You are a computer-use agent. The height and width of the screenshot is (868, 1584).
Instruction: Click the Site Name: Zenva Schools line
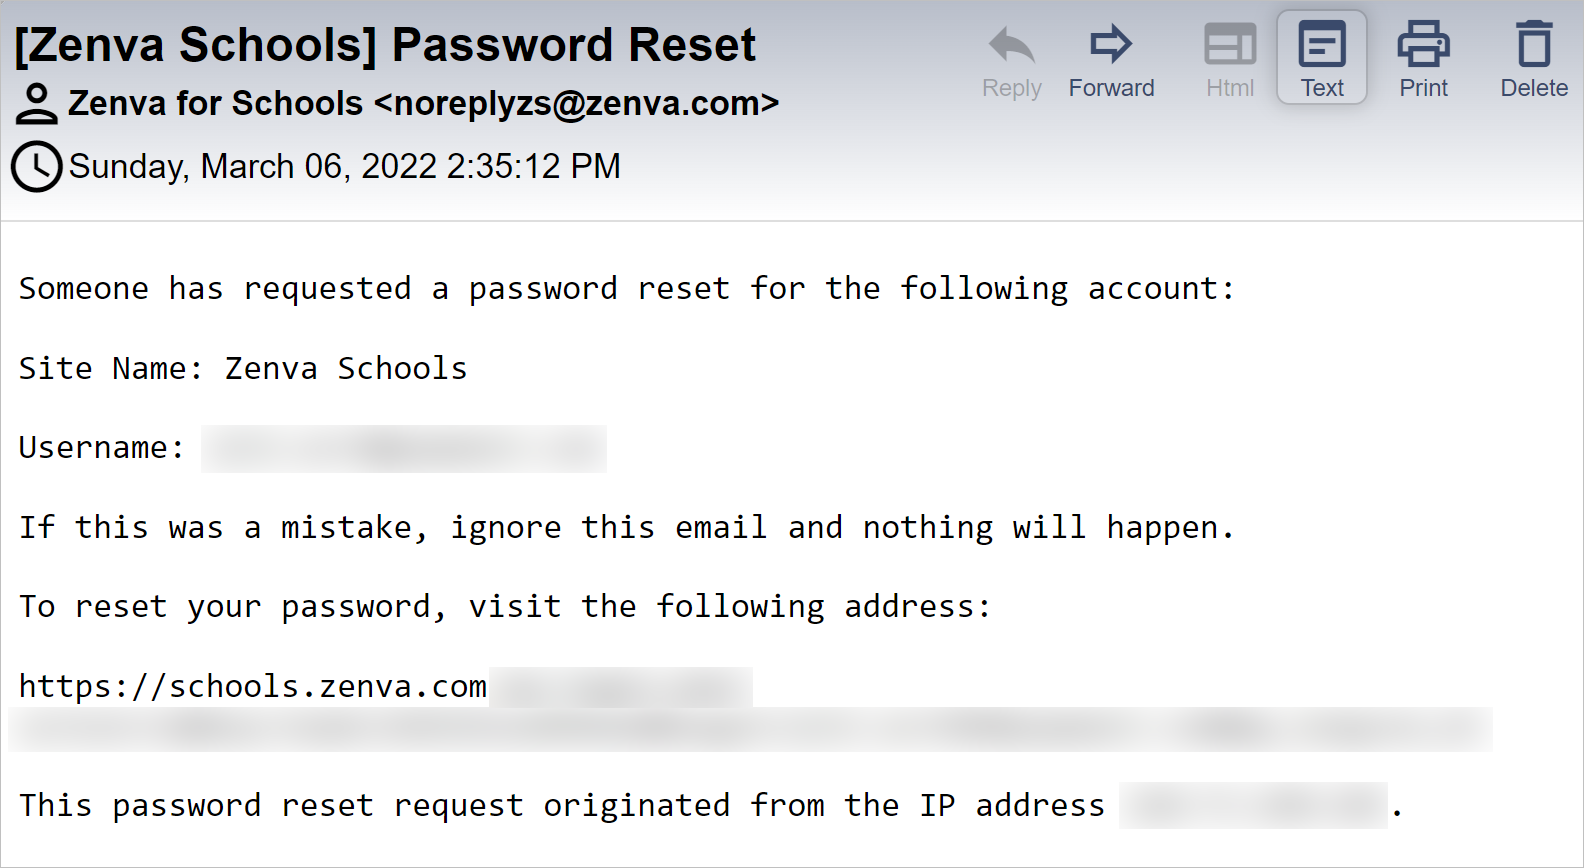coord(243,368)
